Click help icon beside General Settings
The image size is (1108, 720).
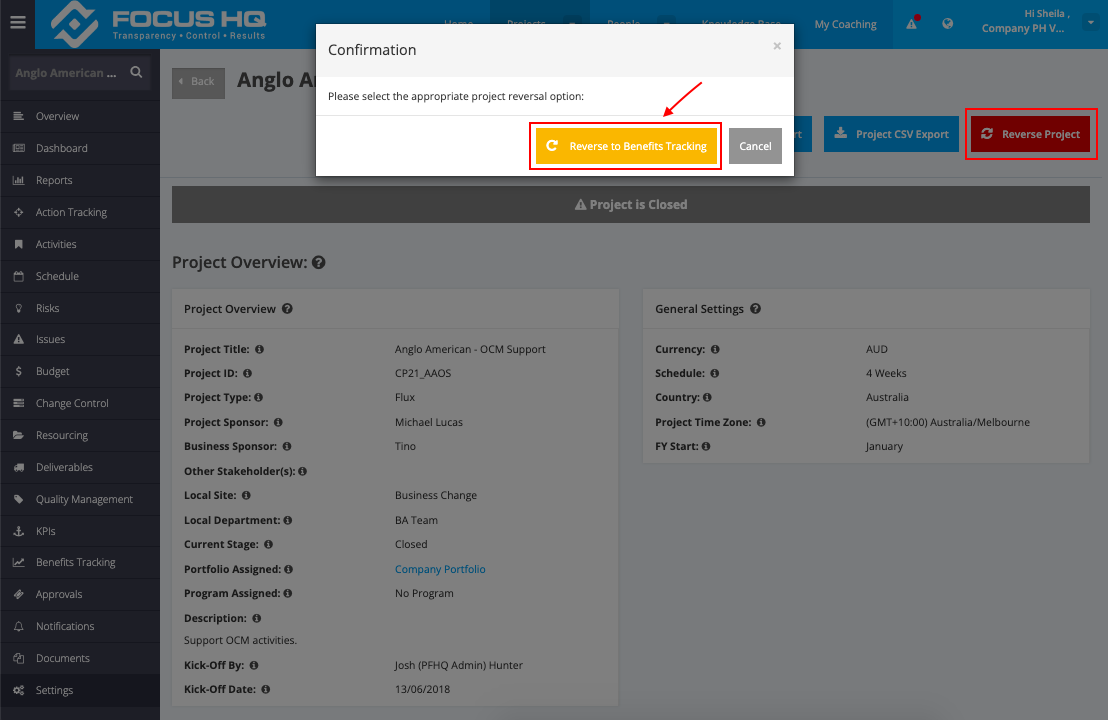click(755, 309)
